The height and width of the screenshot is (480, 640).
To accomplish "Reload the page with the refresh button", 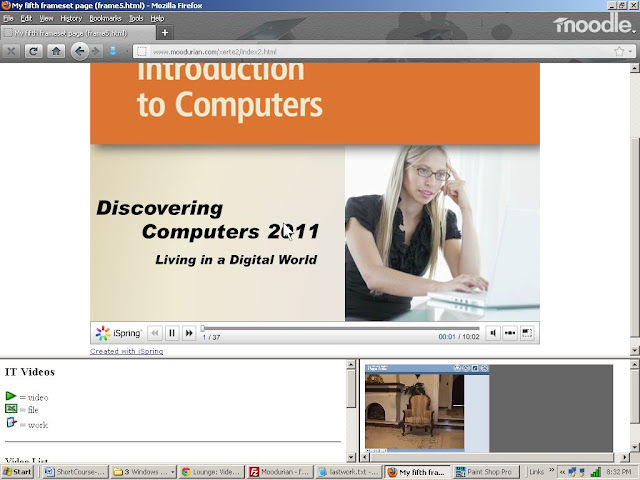I will coord(33,51).
